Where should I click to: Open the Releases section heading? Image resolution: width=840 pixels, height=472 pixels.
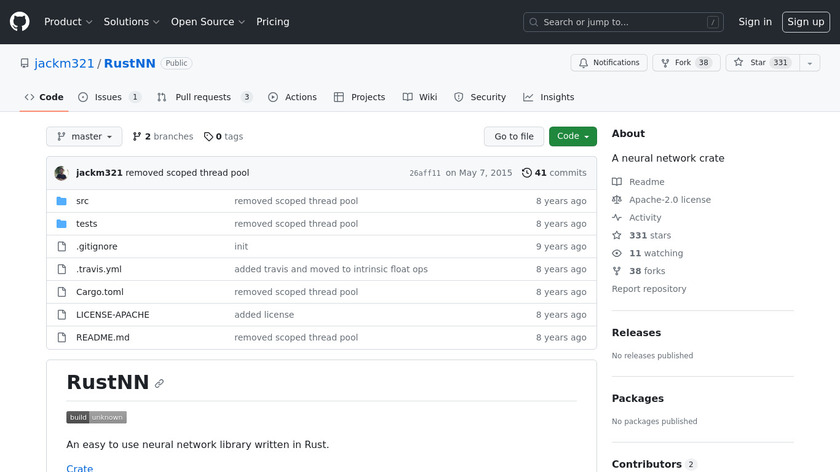tap(636, 333)
